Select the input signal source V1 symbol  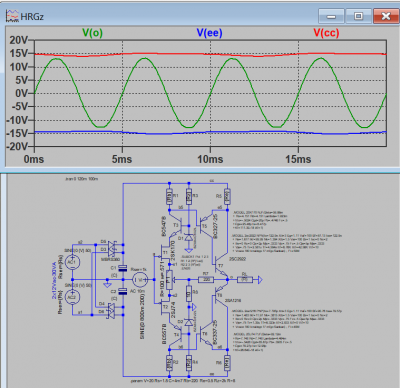pyautogui.click(x=140, y=280)
